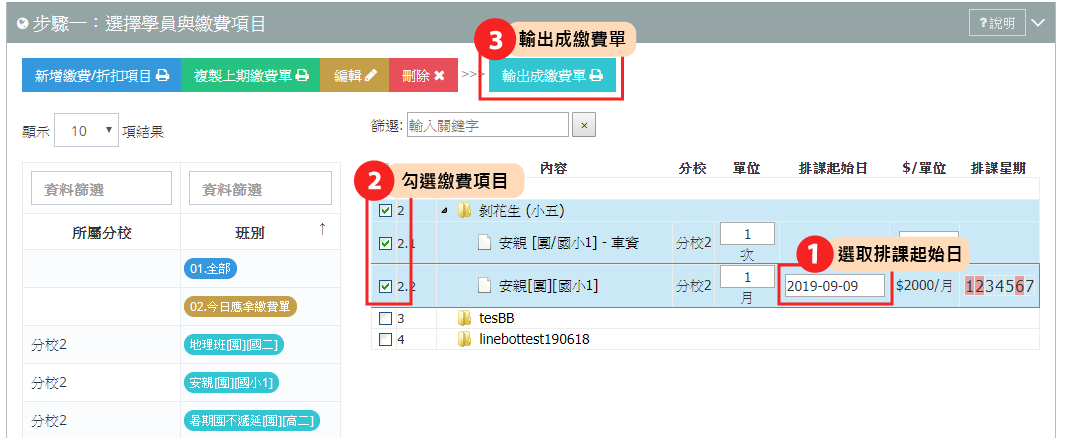Click 複製上期繳費單 button

click(x=250, y=75)
